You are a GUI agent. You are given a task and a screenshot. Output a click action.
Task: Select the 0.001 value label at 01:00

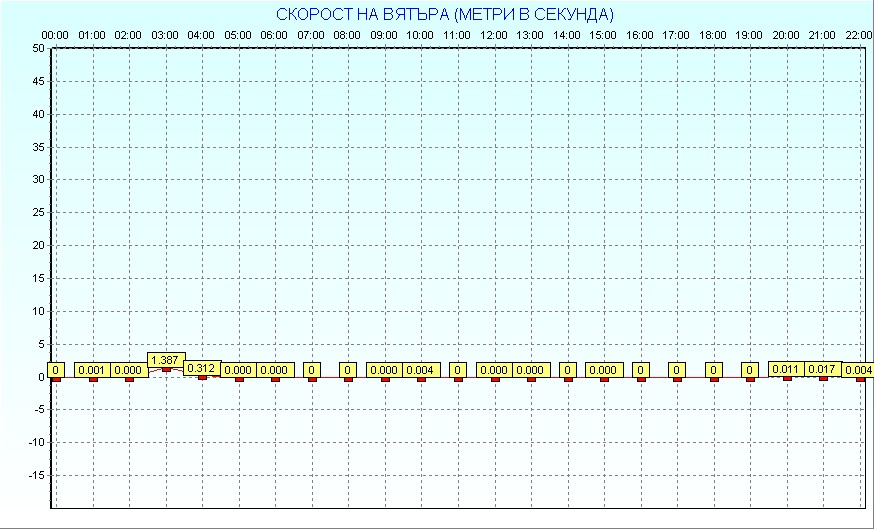click(x=92, y=370)
